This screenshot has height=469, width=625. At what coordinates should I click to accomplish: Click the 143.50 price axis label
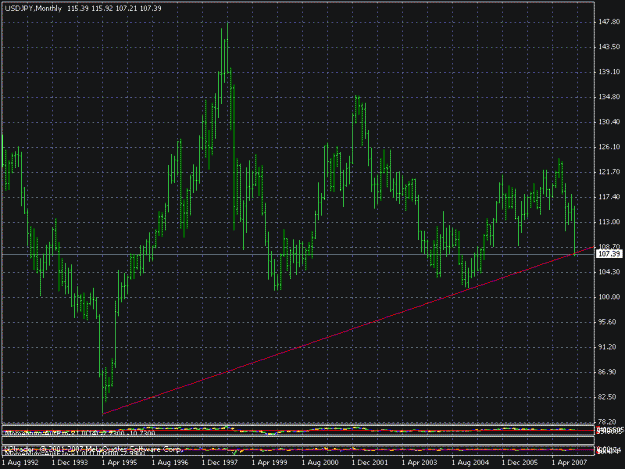click(609, 47)
